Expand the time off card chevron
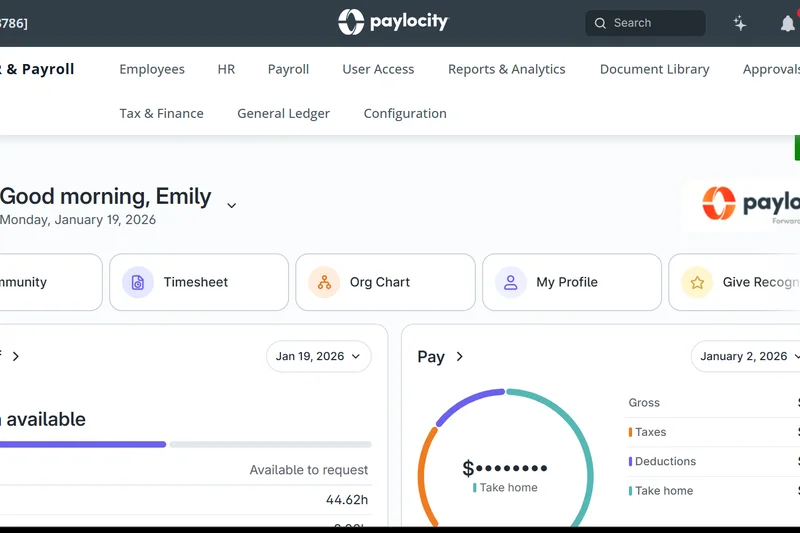800x533 pixels. point(16,356)
